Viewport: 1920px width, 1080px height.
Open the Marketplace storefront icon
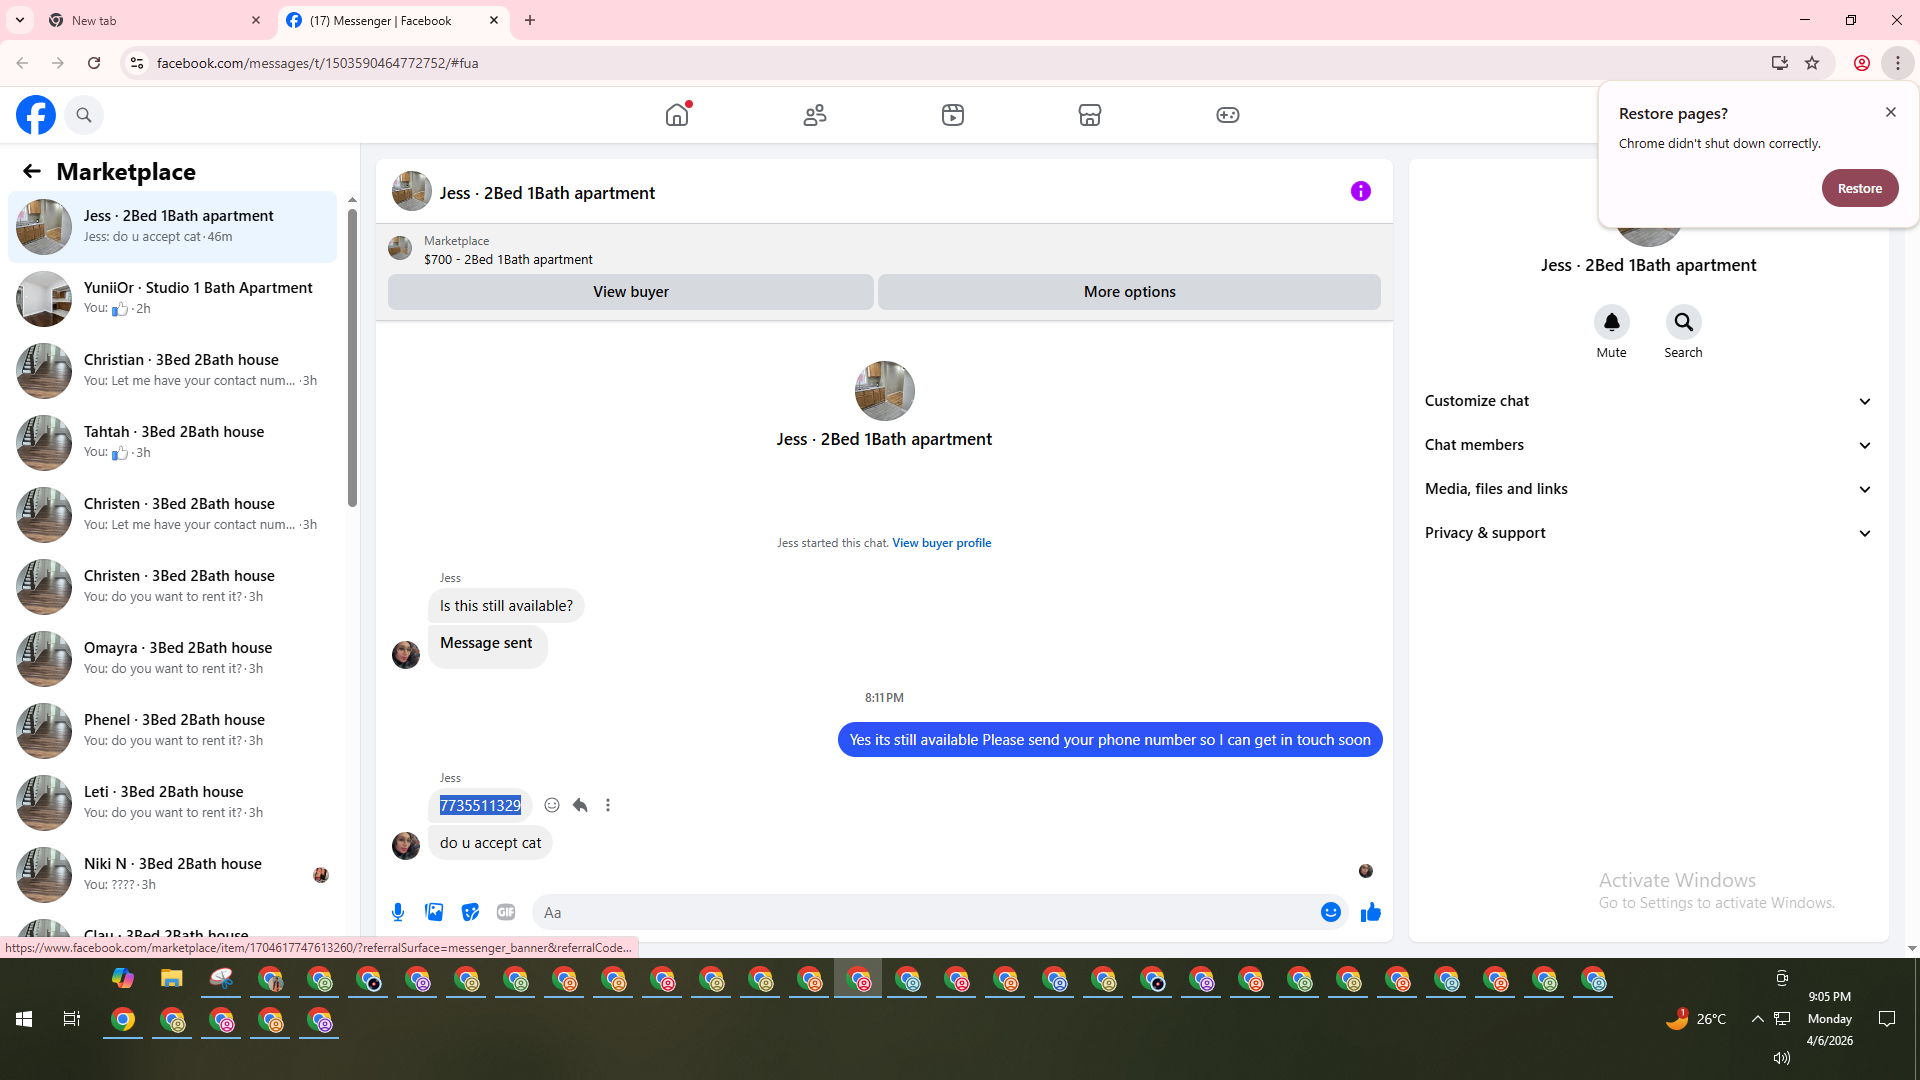pos(1090,115)
